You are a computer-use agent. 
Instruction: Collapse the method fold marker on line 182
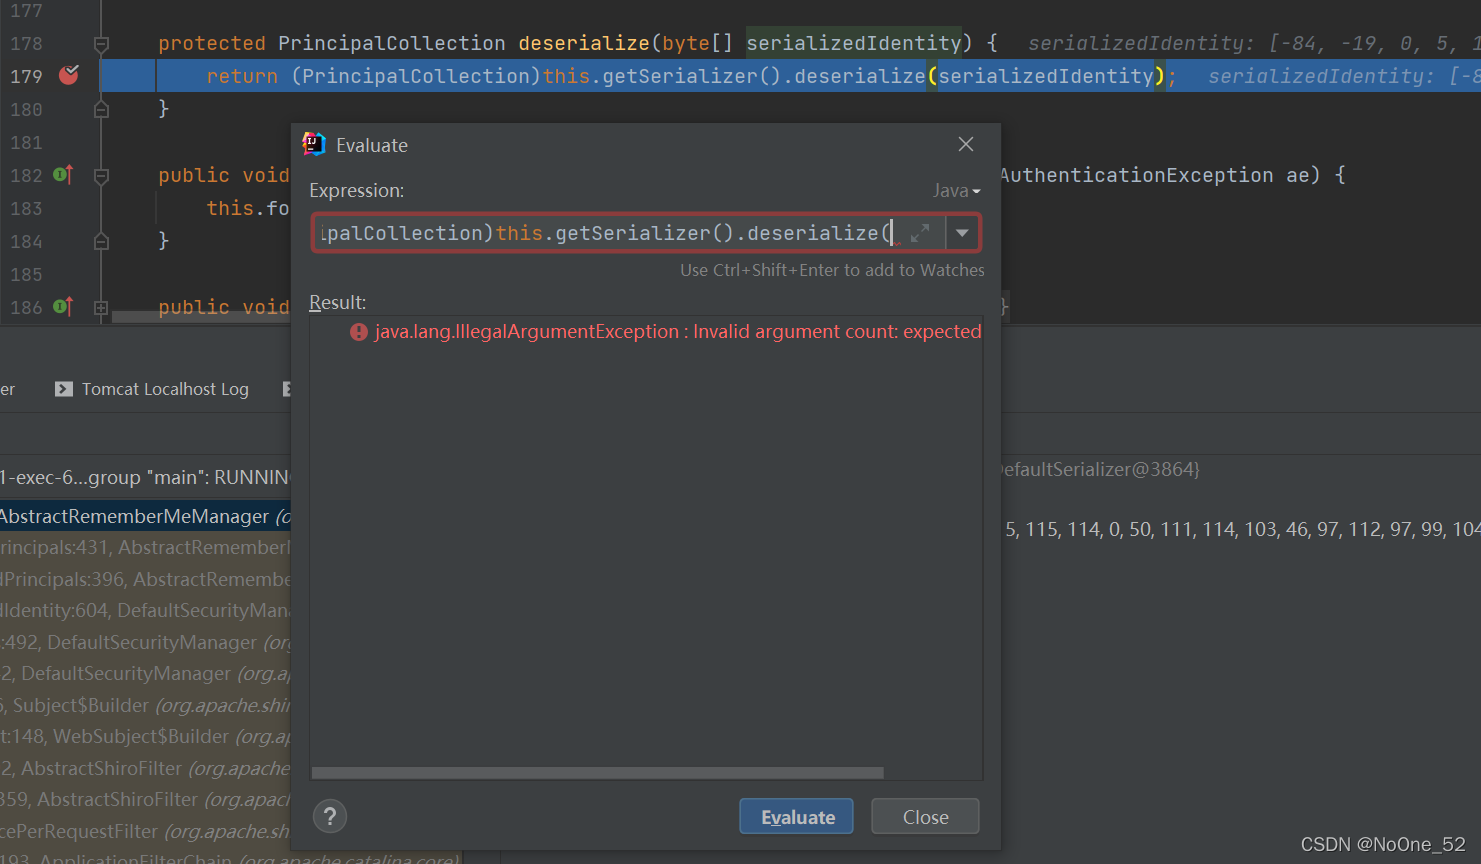point(101,176)
